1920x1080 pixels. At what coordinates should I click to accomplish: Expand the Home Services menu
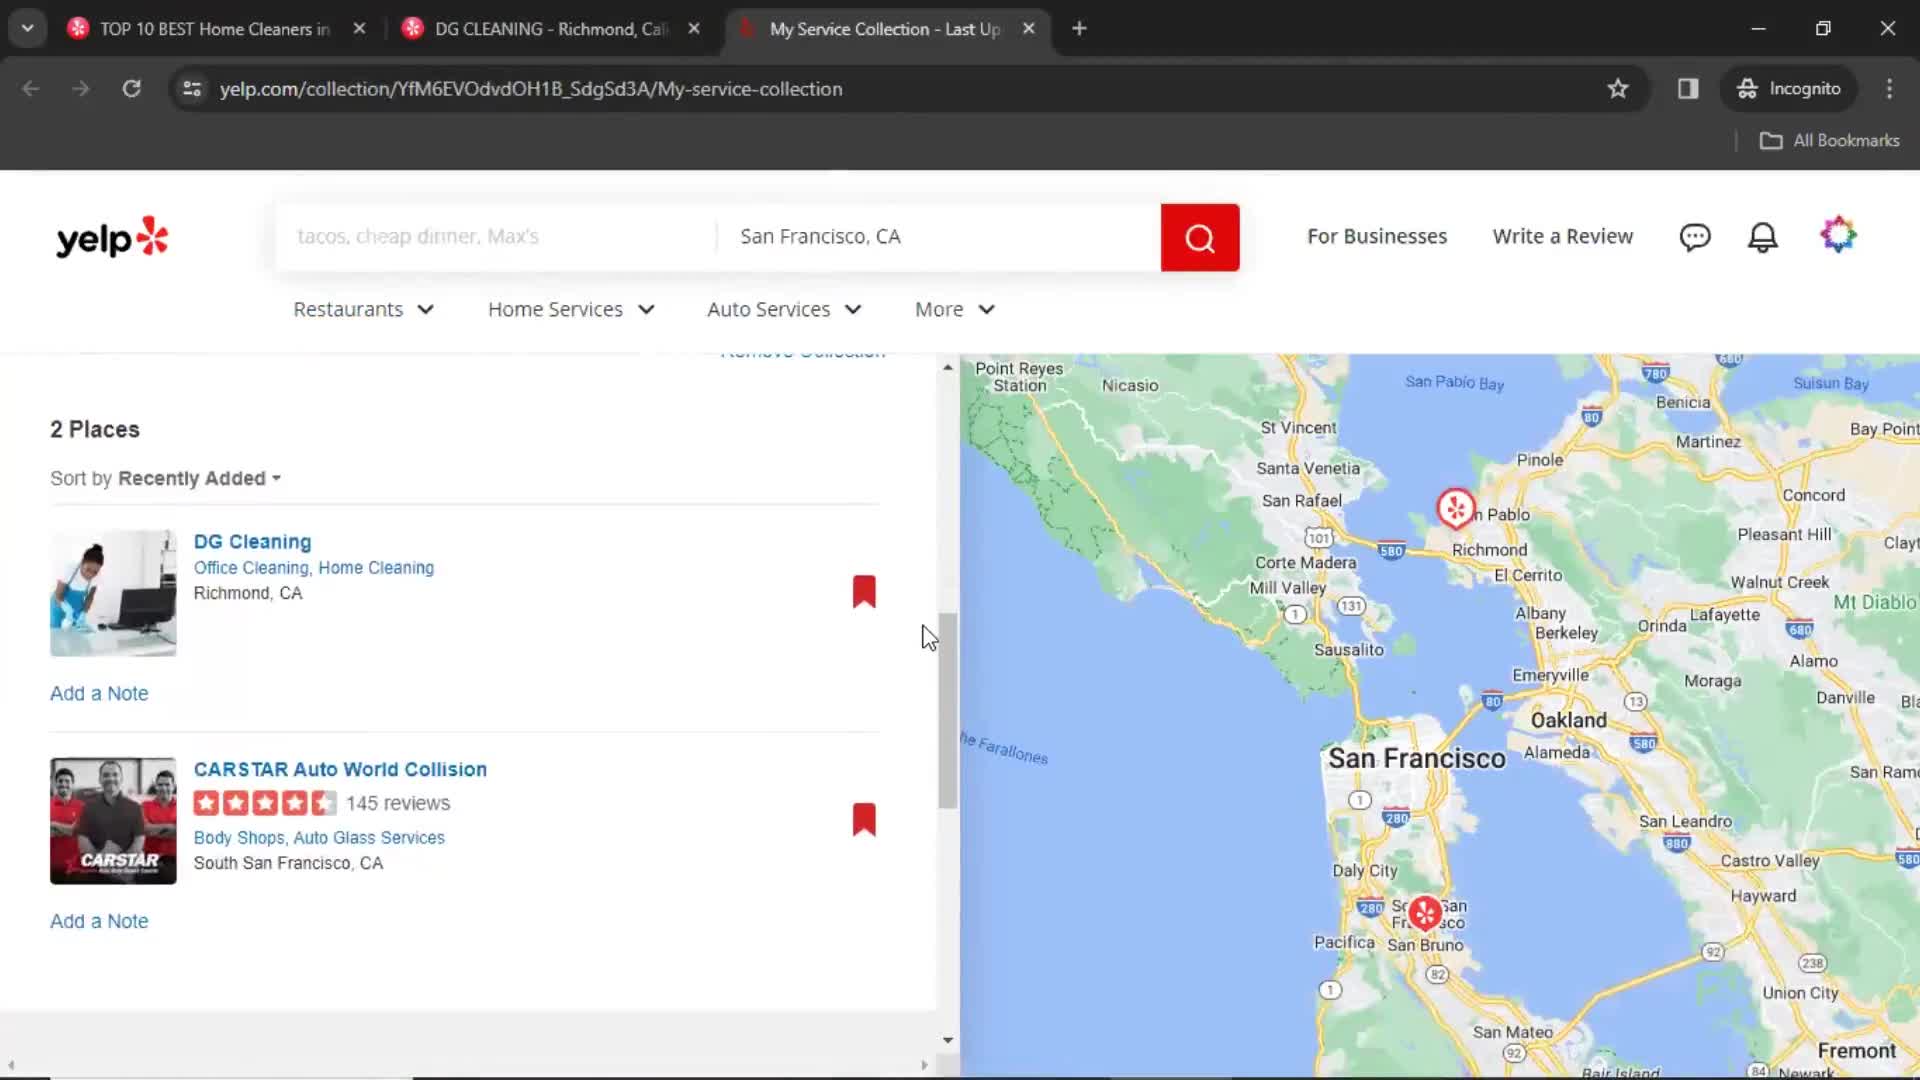[x=571, y=310]
